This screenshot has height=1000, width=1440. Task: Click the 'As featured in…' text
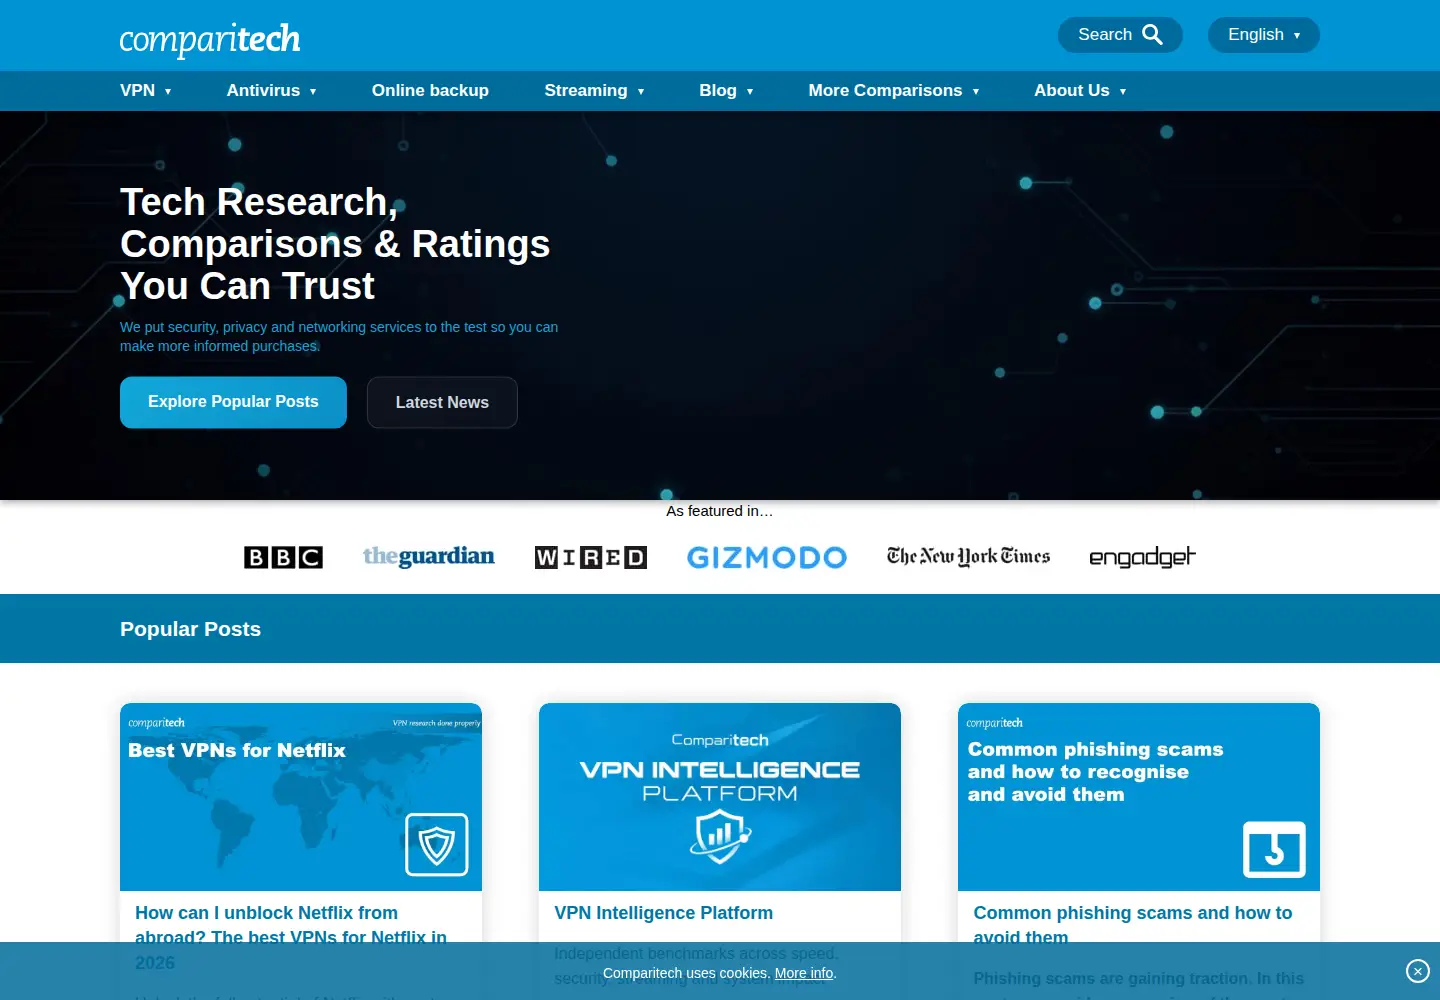coord(720,511)
